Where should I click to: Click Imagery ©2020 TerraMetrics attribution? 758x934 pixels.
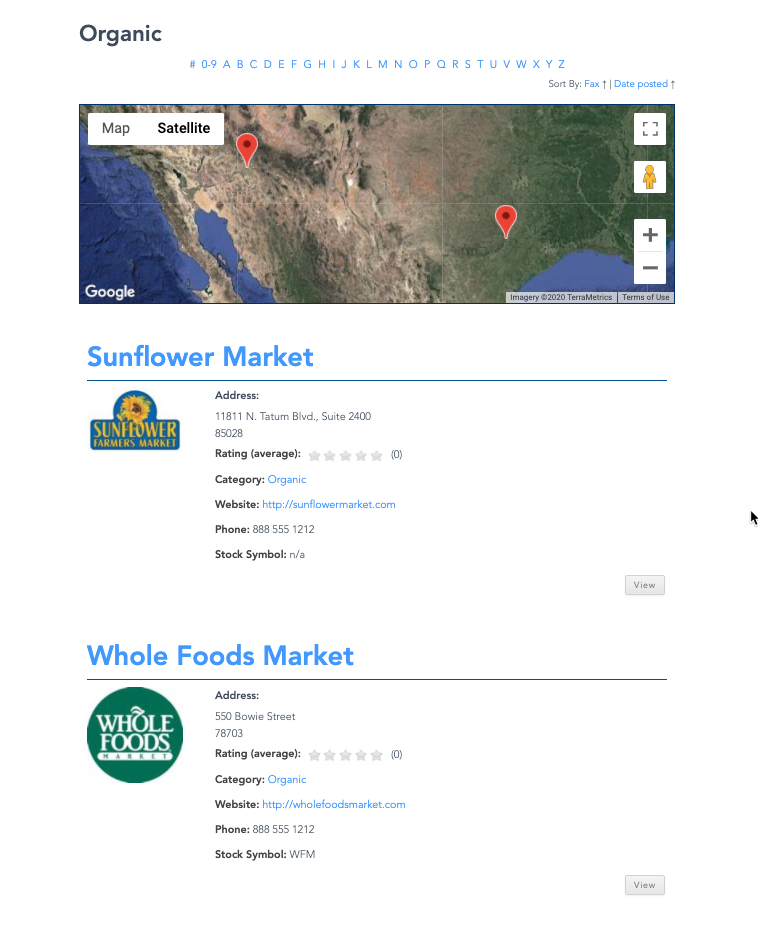(561, 297)
